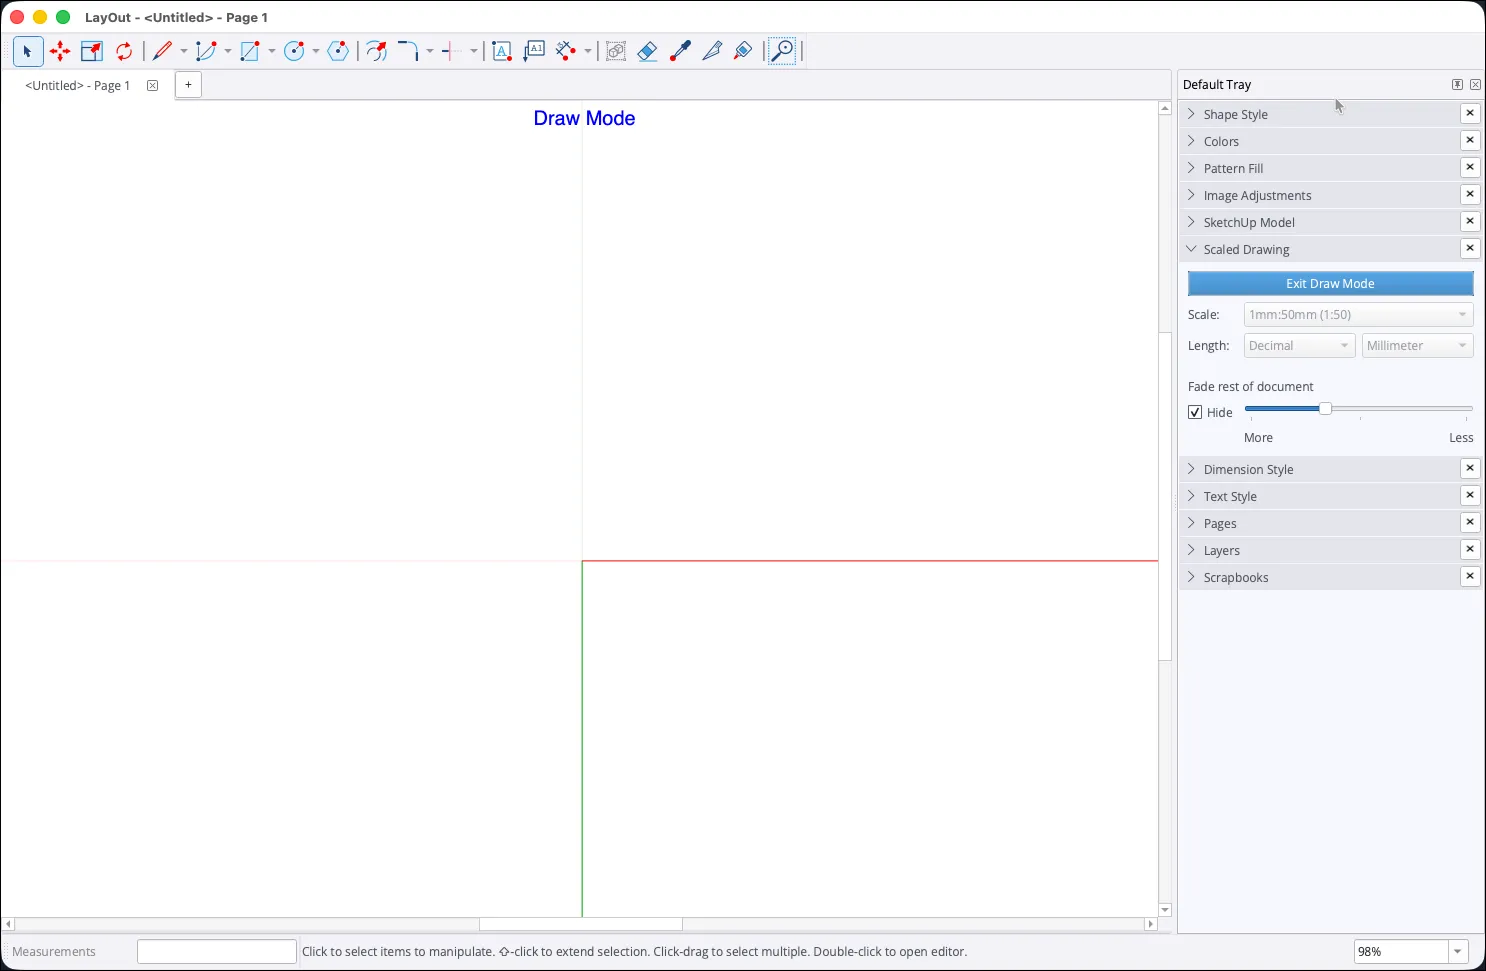Choose the Move tool with red arrows
Viewport: 1486px width, 971px height.
click(x=60, y=51)
